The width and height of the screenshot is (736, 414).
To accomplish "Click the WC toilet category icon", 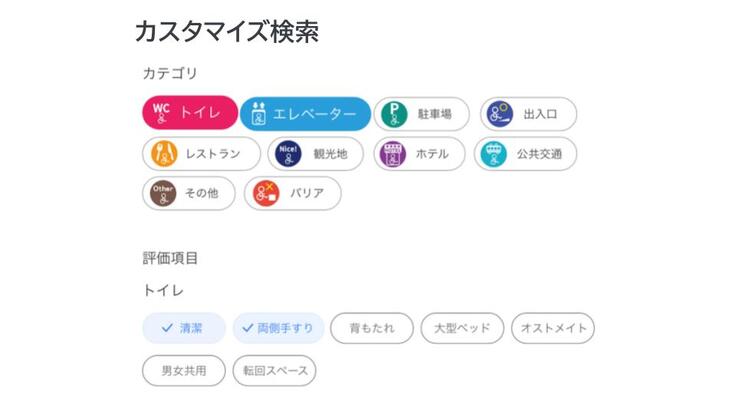I will 161,114.
